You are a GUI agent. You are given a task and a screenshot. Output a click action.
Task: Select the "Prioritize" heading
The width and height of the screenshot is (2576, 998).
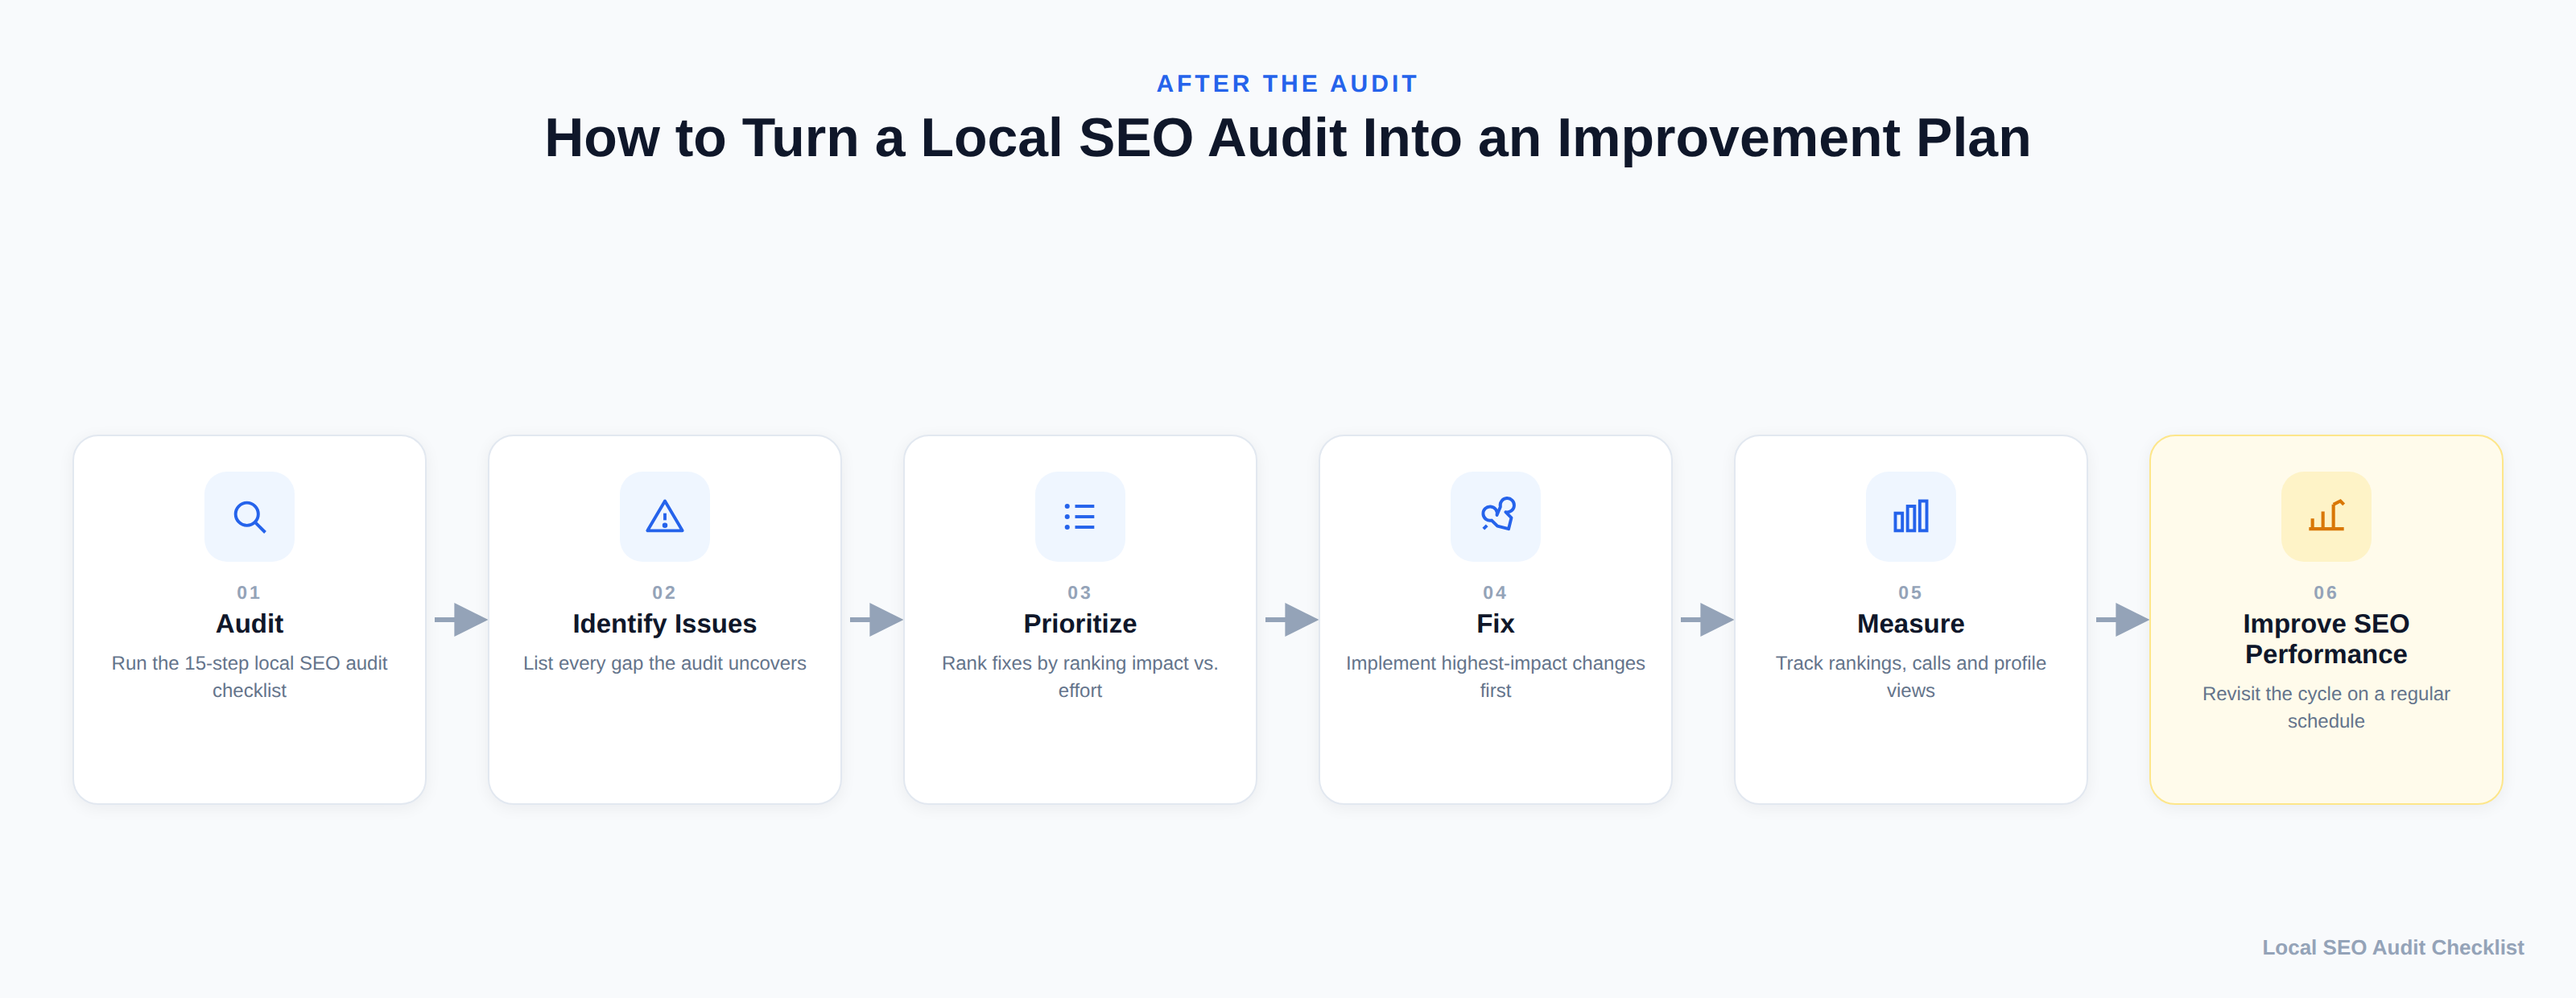point(1080,623)
